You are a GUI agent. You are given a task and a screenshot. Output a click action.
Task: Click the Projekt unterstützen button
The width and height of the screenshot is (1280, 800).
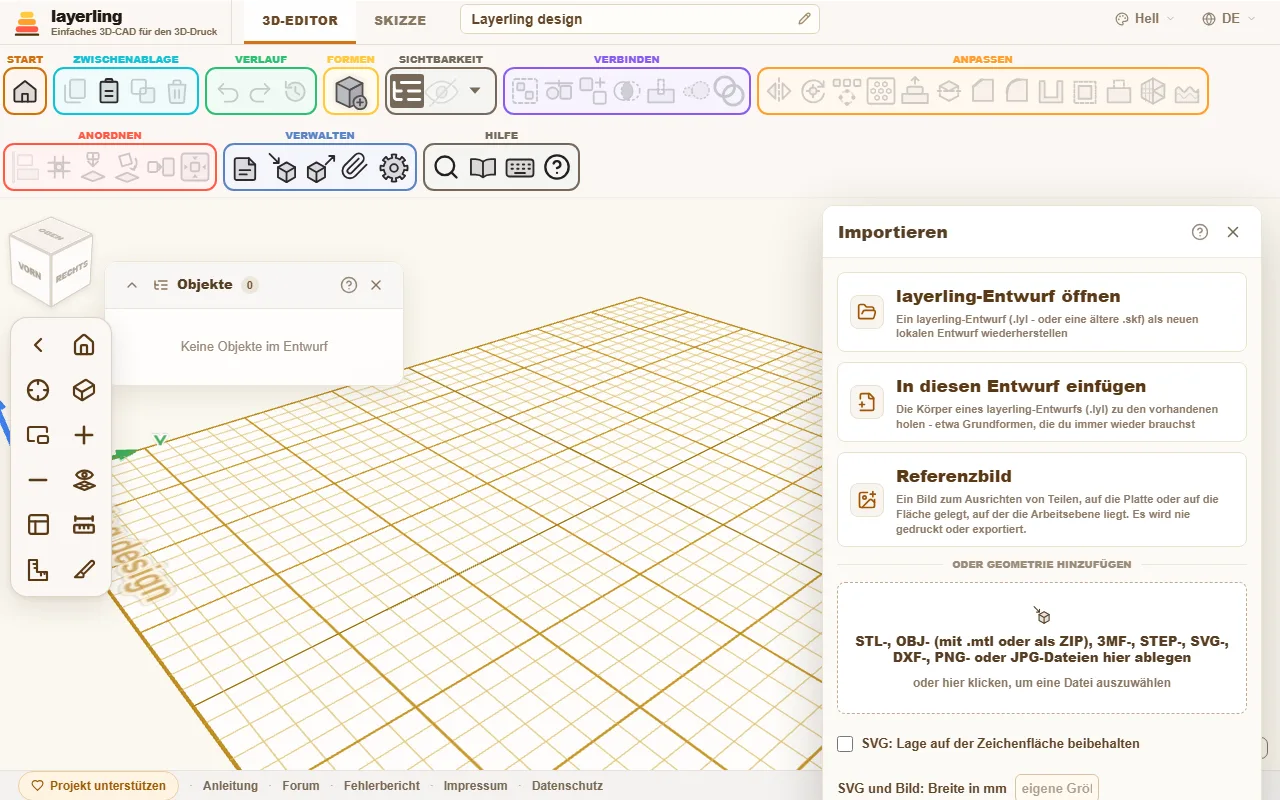click(99, 786)
